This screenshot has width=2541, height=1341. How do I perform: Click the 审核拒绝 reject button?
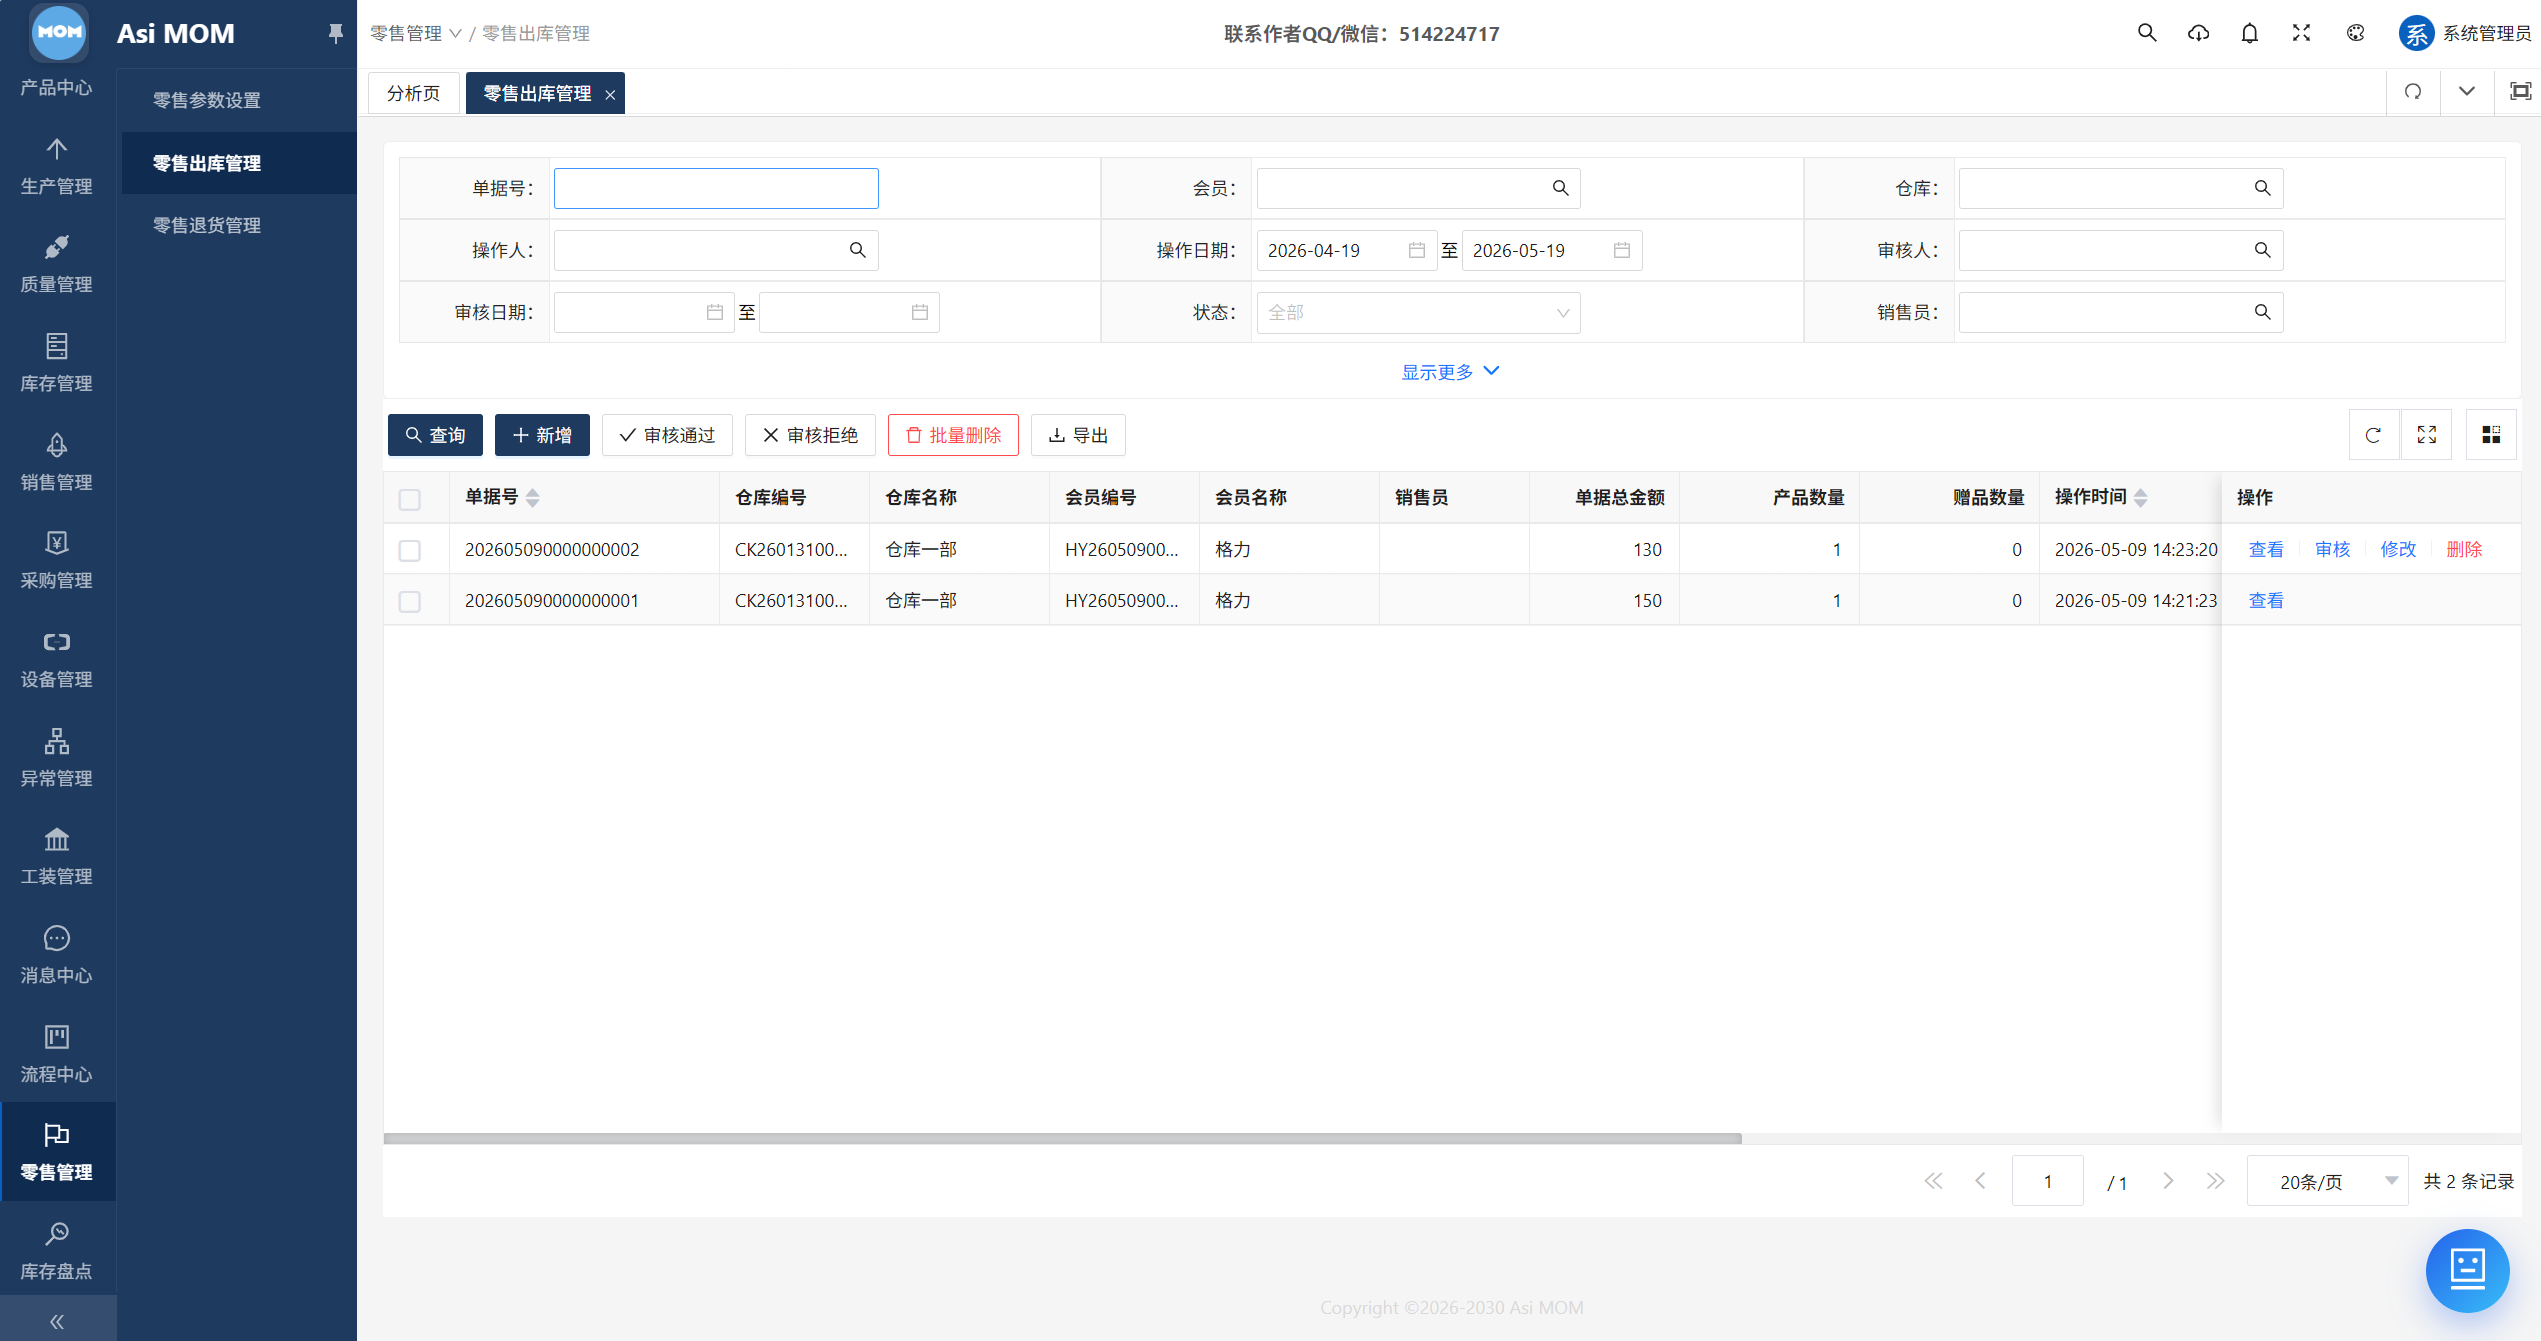[x=810, y=435]
